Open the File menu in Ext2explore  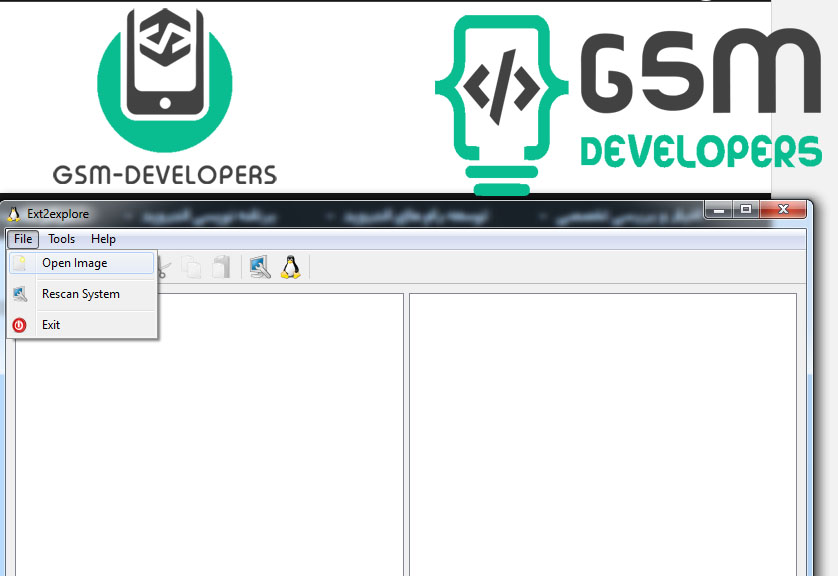point(23,239)
